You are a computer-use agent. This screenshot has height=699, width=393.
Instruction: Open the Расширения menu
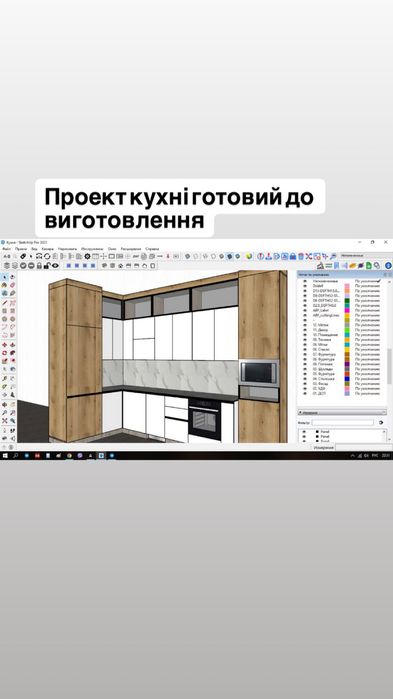point(131,249)
